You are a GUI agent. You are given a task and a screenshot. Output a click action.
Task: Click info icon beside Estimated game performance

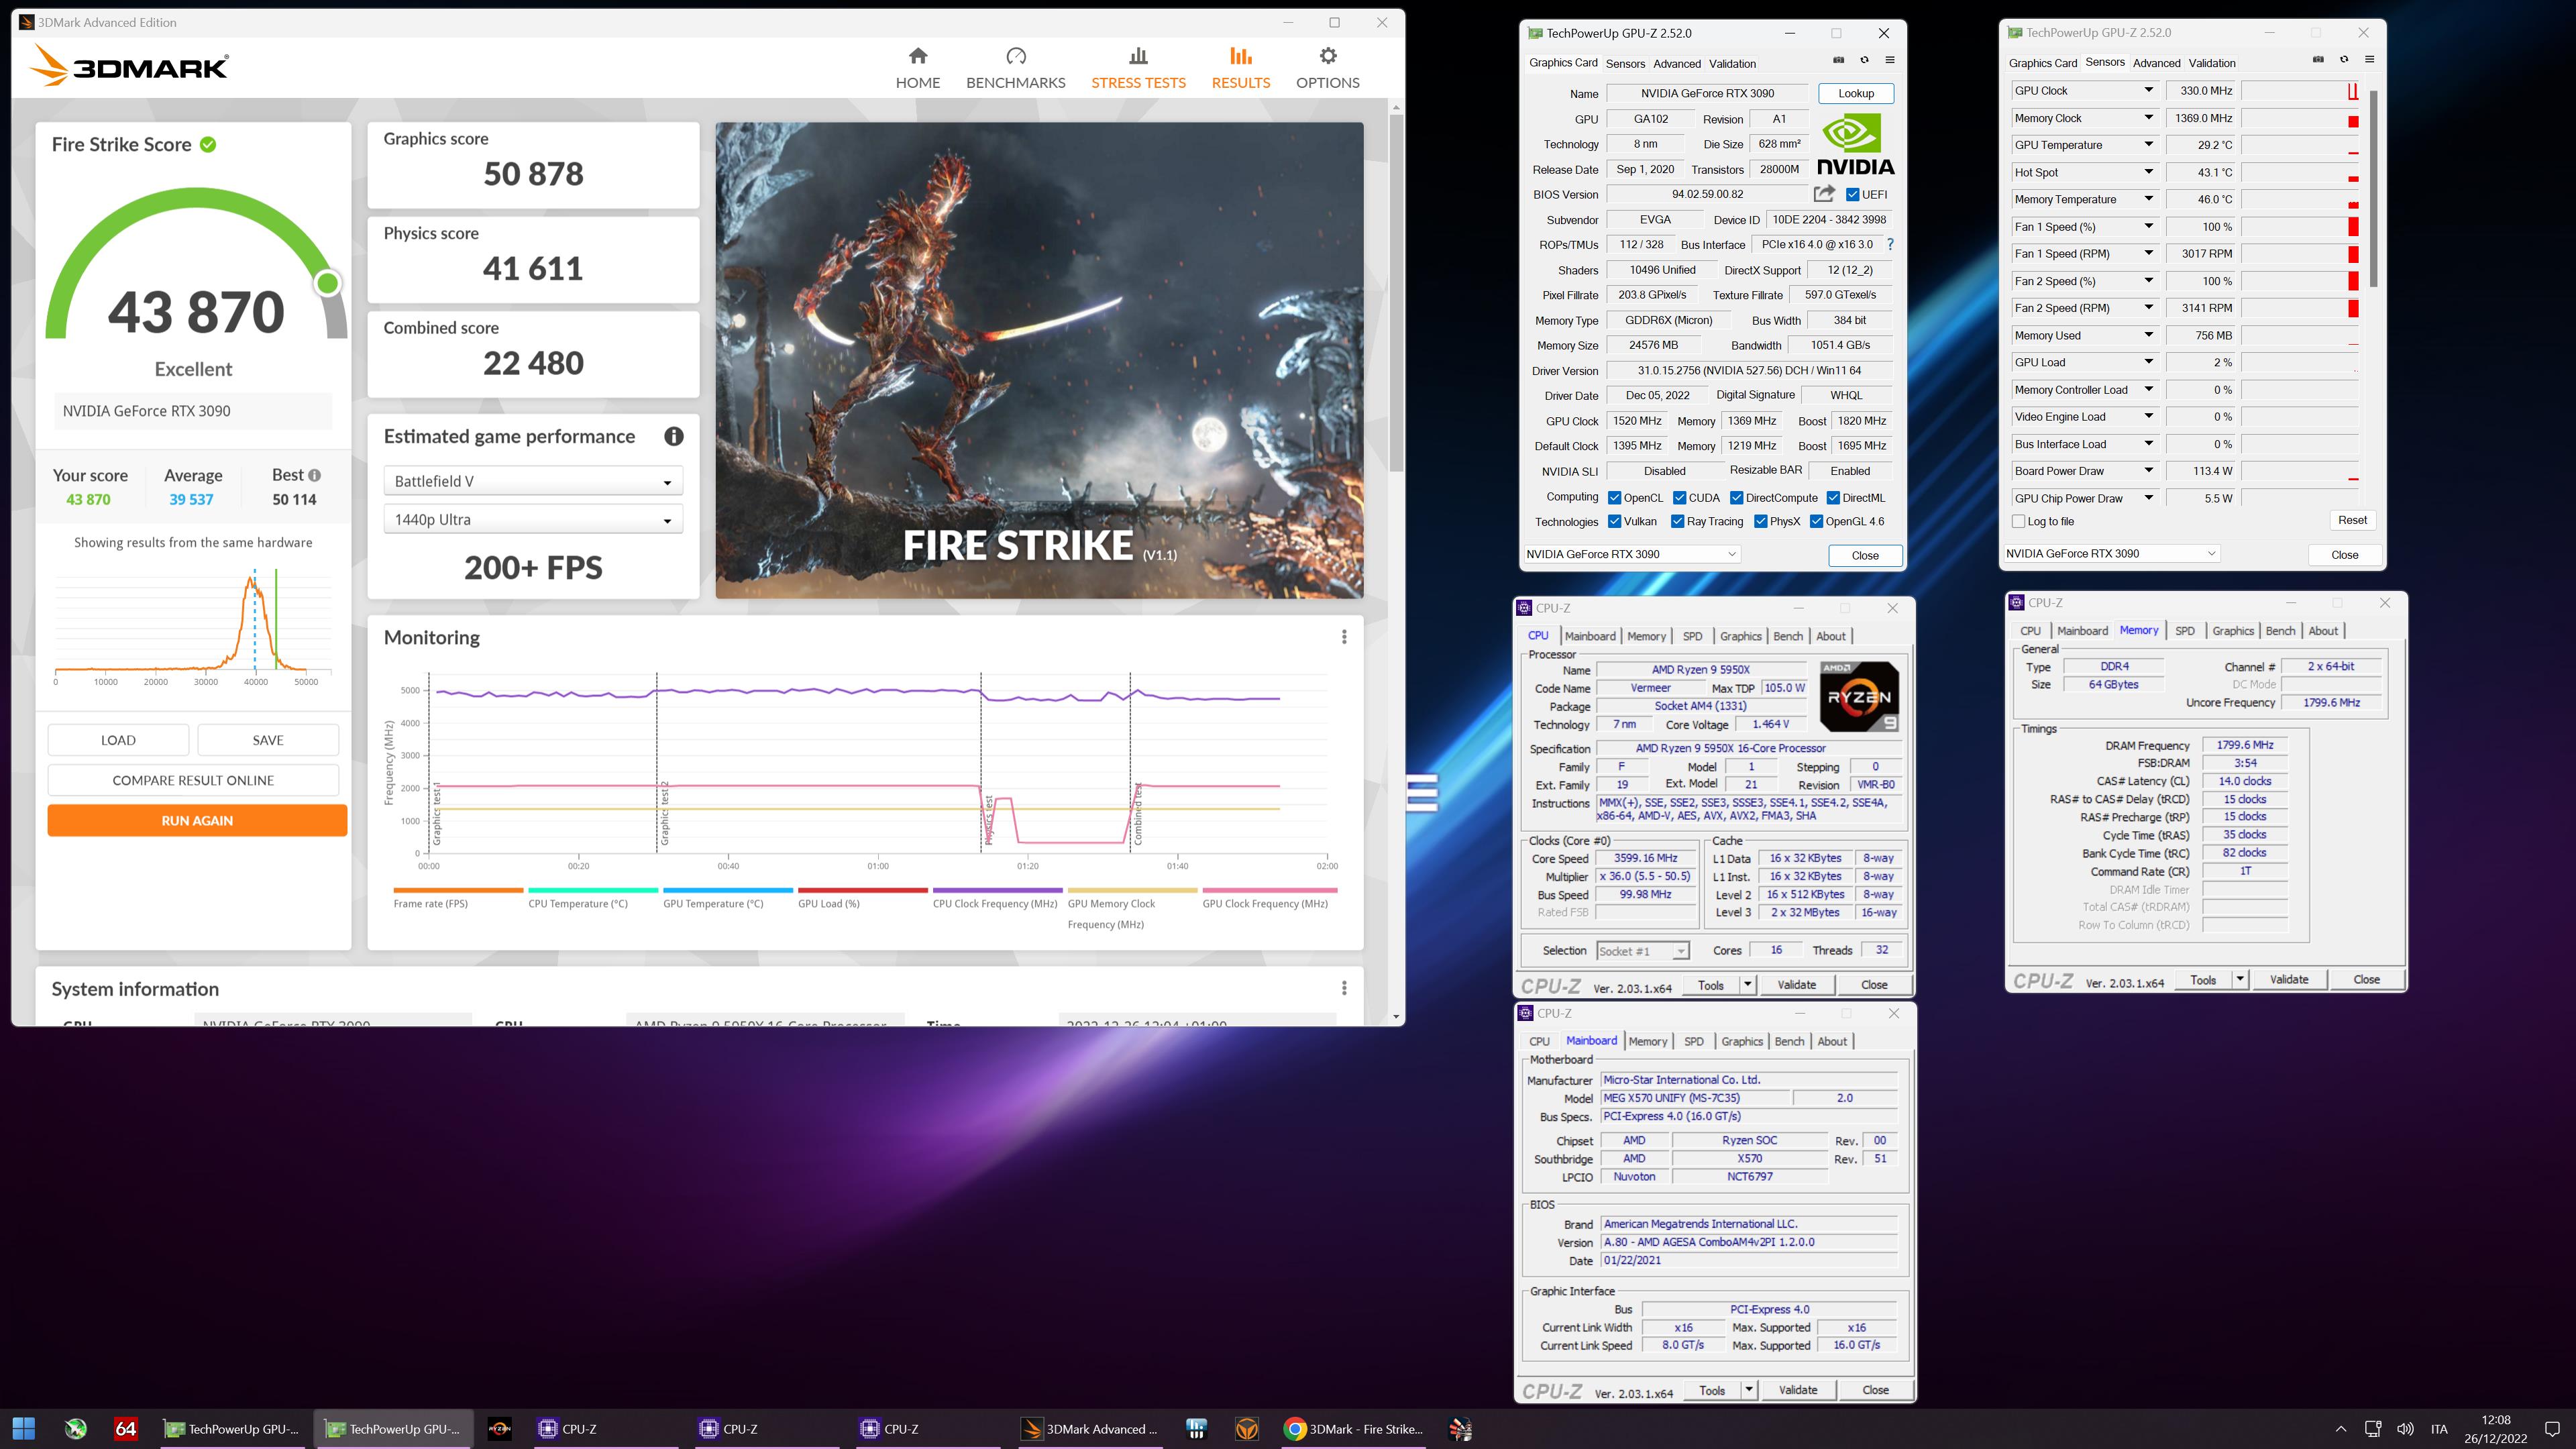point(674,436)
